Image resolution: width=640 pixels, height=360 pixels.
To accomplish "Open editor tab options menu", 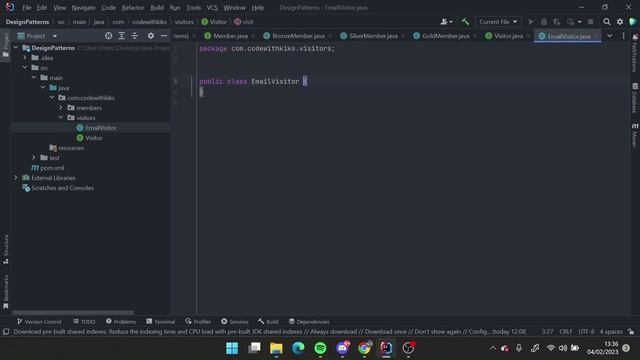I will (x=623, y=36).
